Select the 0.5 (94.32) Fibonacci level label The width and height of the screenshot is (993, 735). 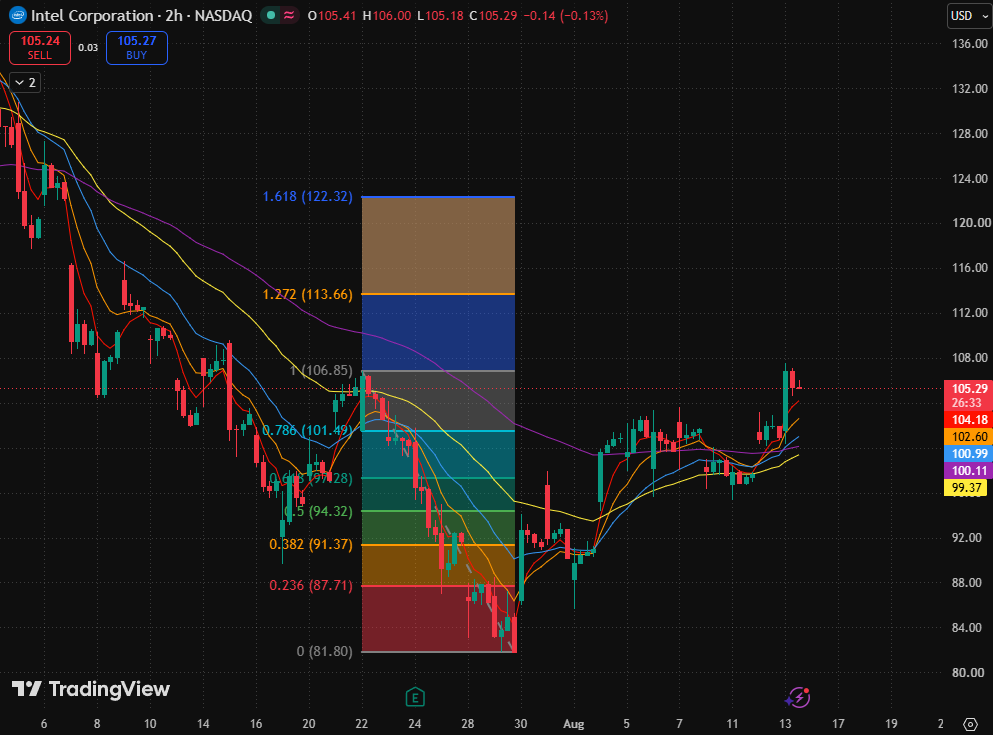[318, 511]
